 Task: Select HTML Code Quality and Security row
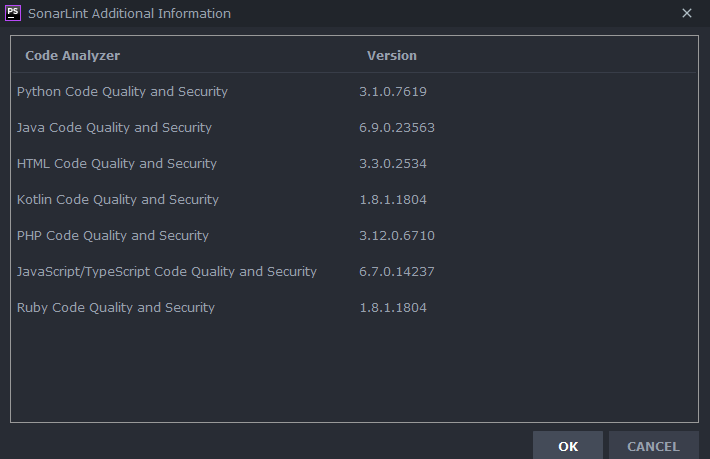tap(117, 164)
